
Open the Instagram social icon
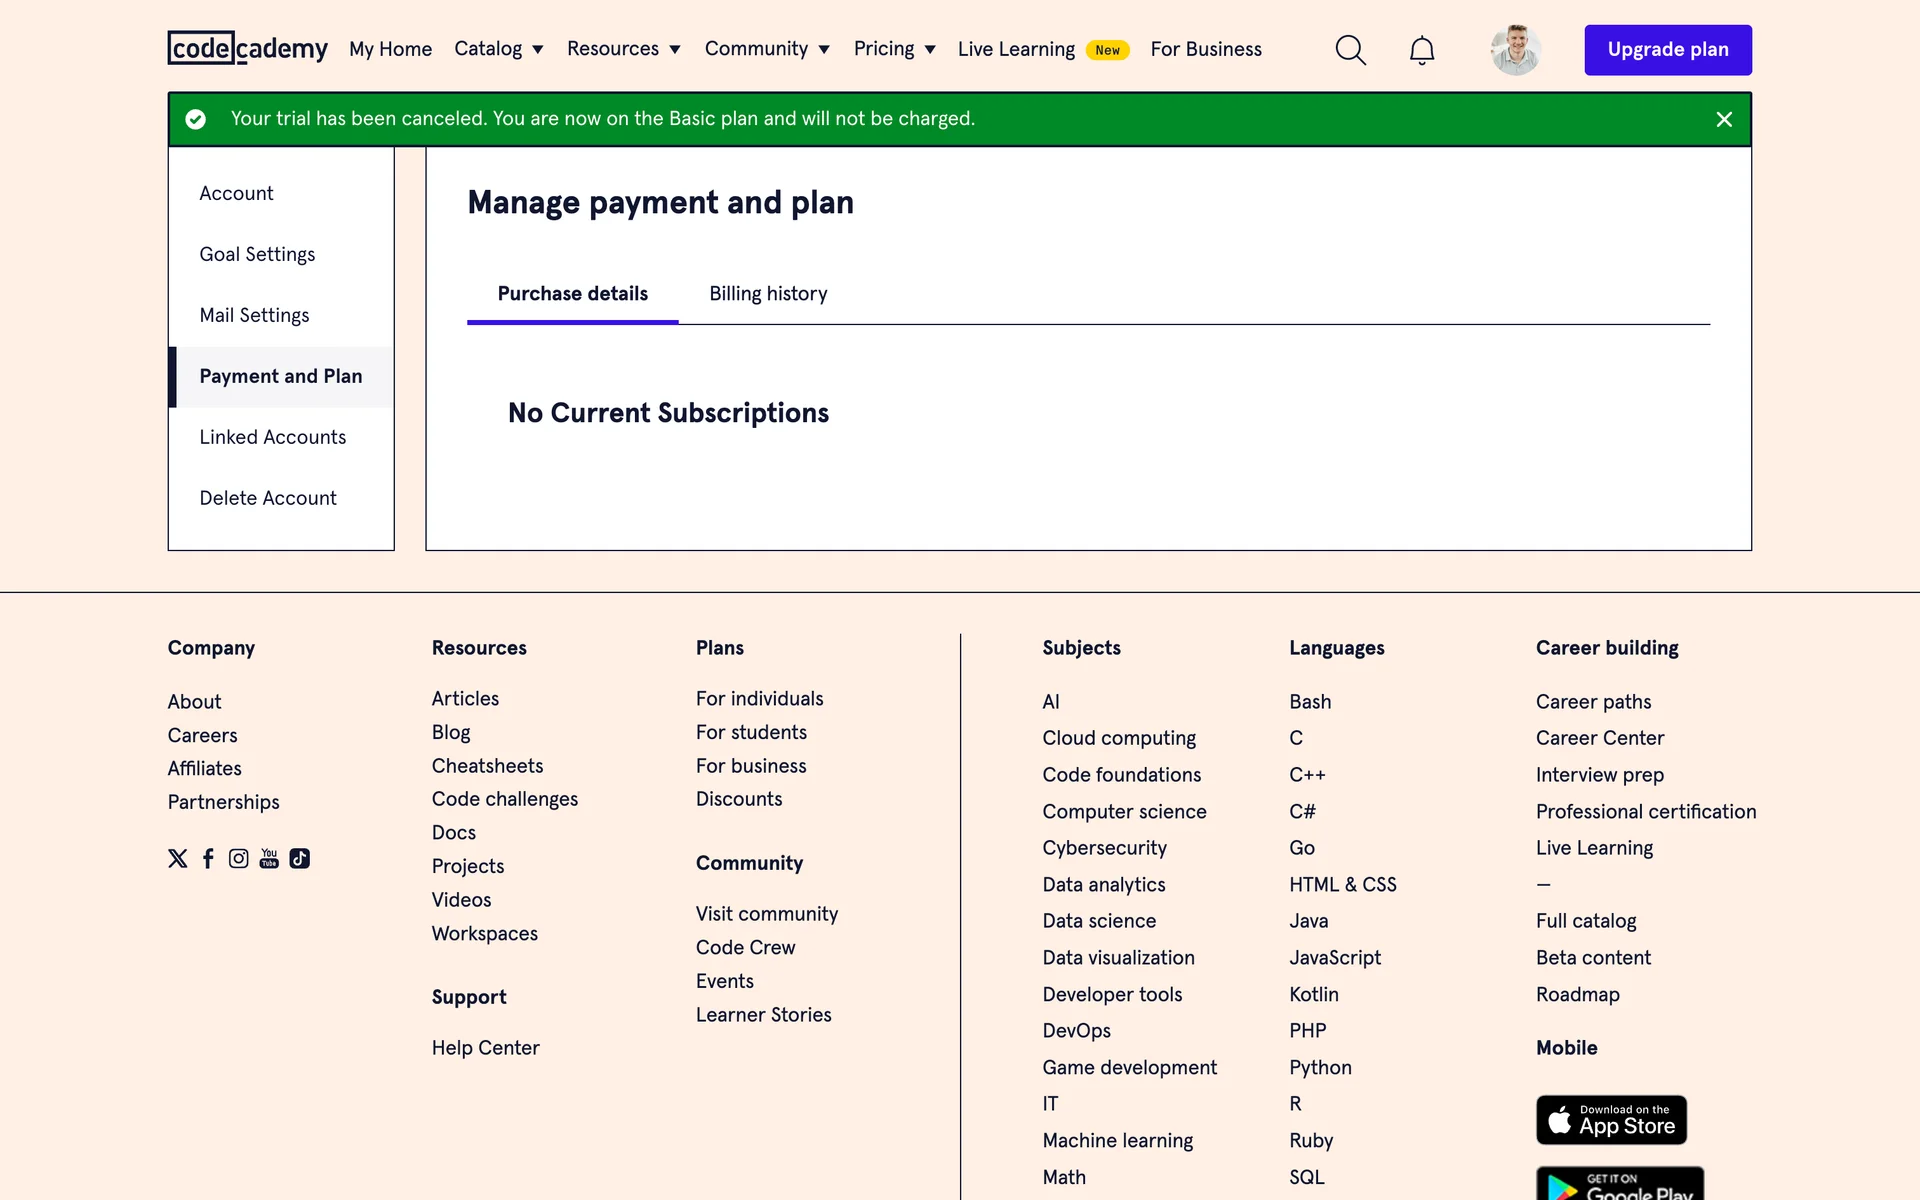pos(238,858)
